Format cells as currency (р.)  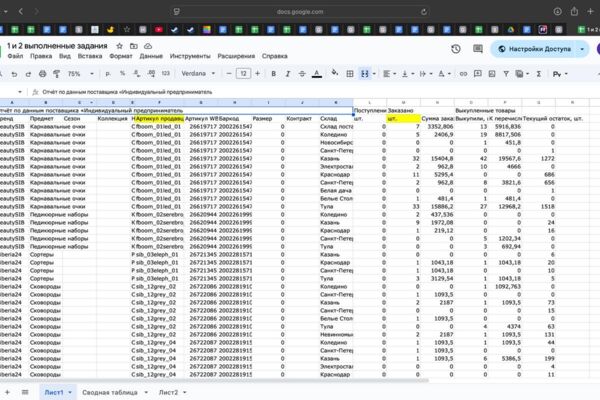[x=108, y=73]
